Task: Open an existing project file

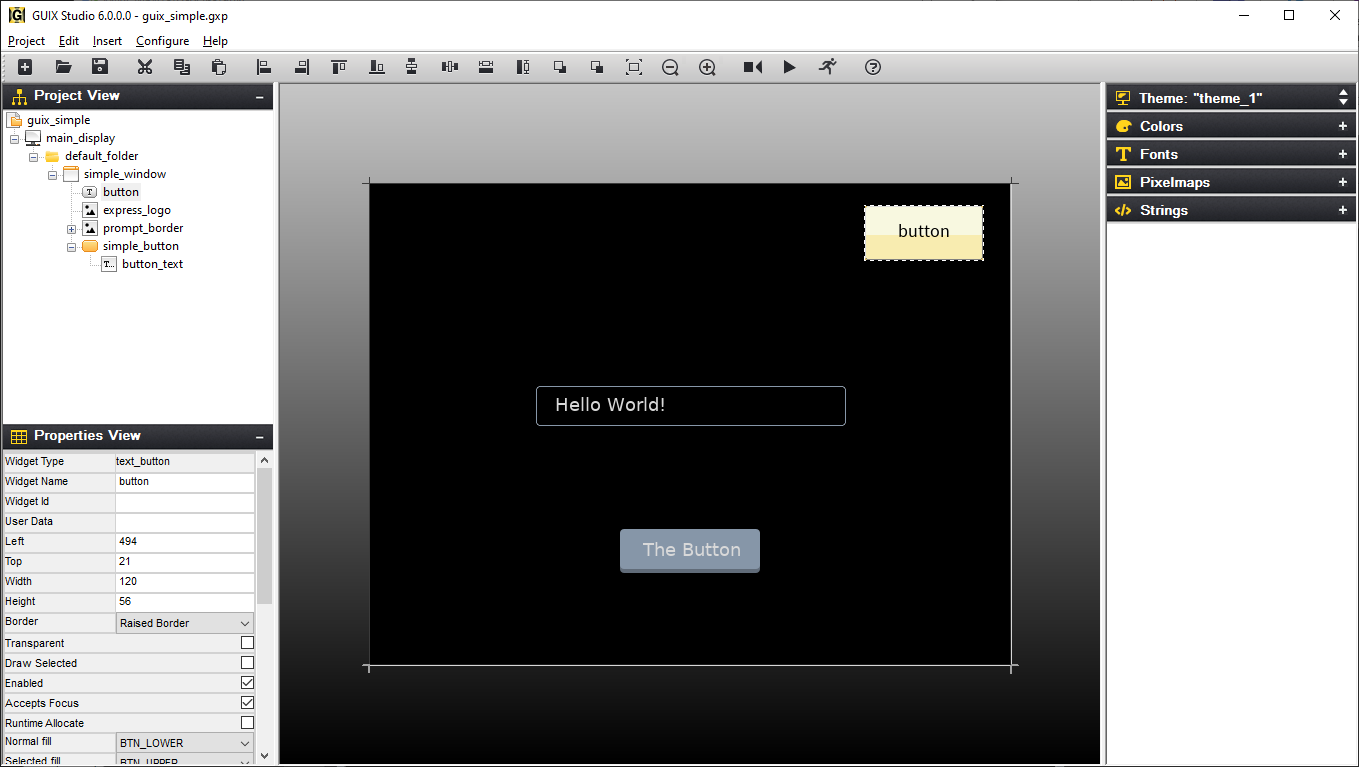Action: 62,67
